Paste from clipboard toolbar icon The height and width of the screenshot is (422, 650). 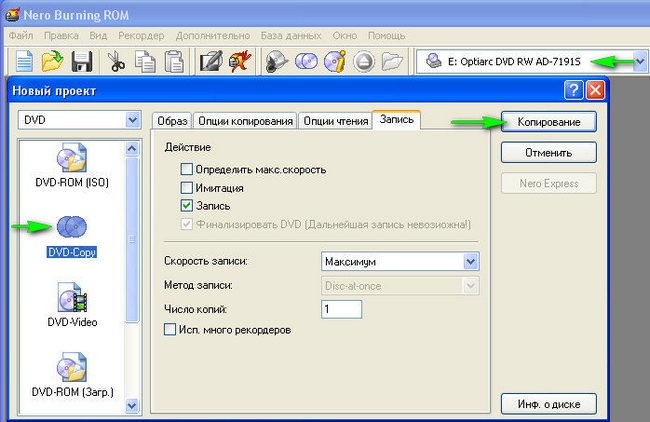(174, 61)
